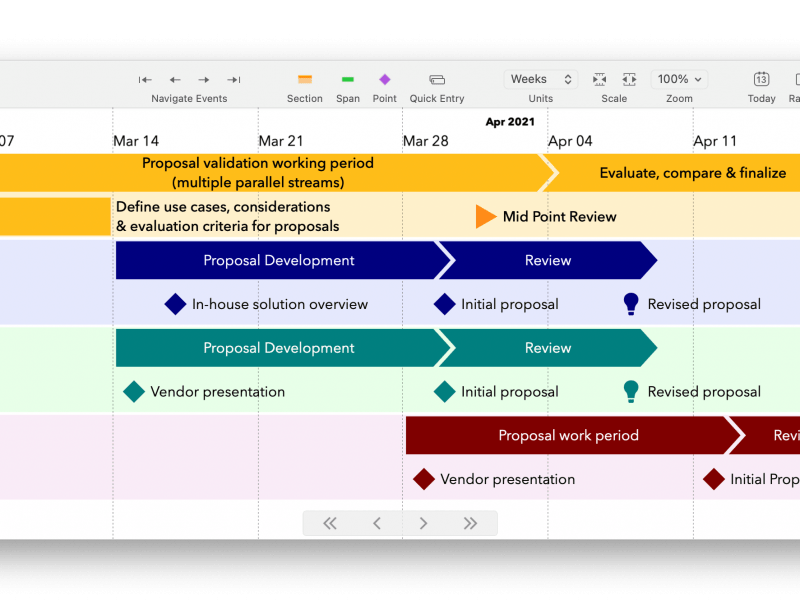Screen dimensions: 800x600
Task: Open the 100% zoom dropdown
Action: tap(679, 79)
